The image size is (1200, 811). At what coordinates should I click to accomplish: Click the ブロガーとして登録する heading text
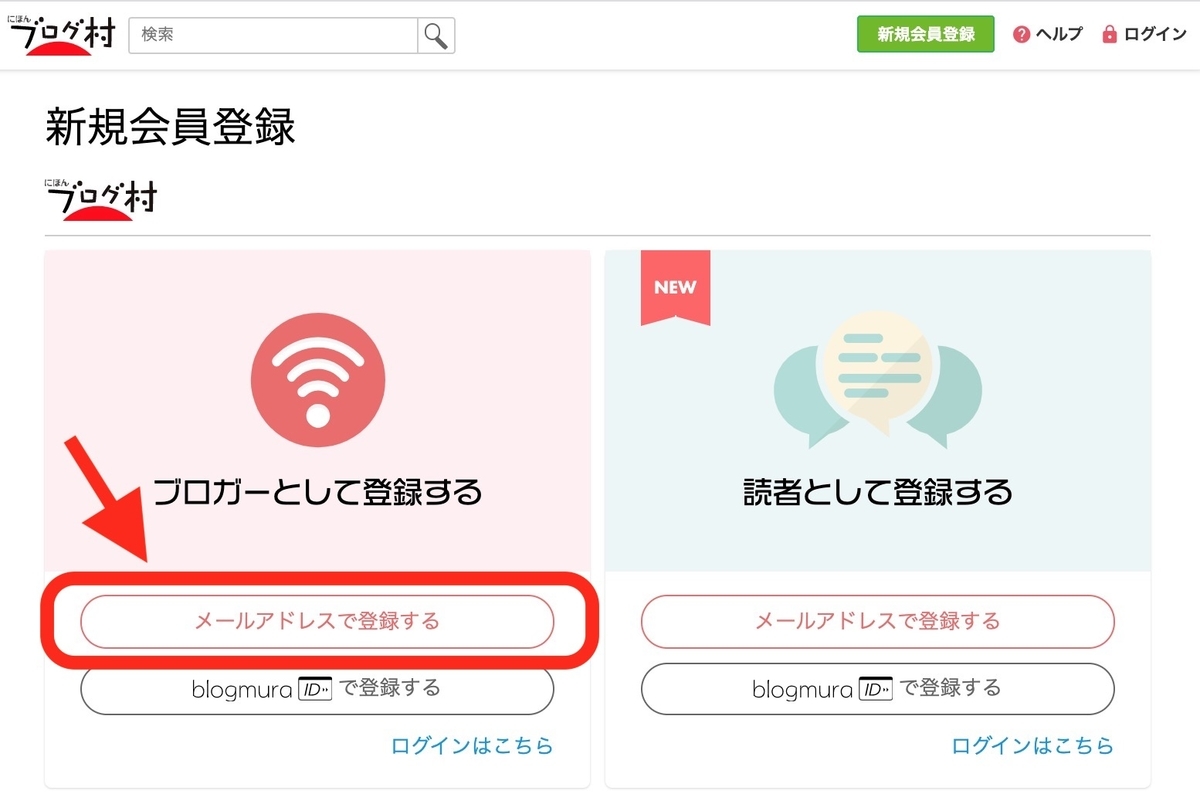[317, 493]
